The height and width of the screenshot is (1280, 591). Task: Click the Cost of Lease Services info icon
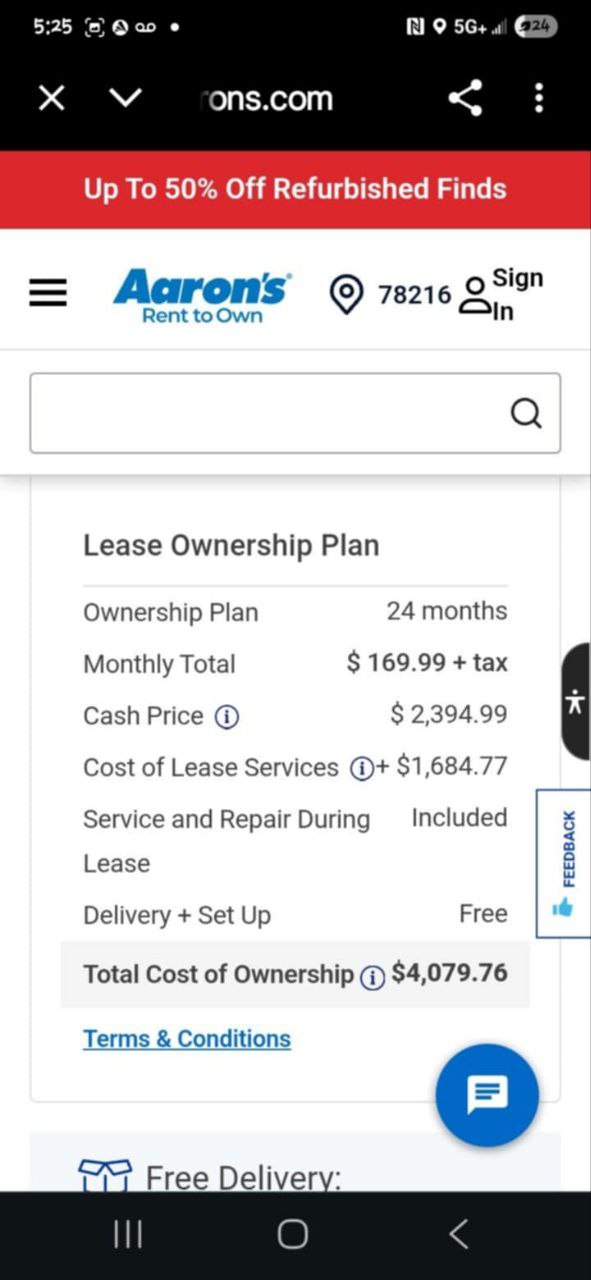(x=359, y=768)
